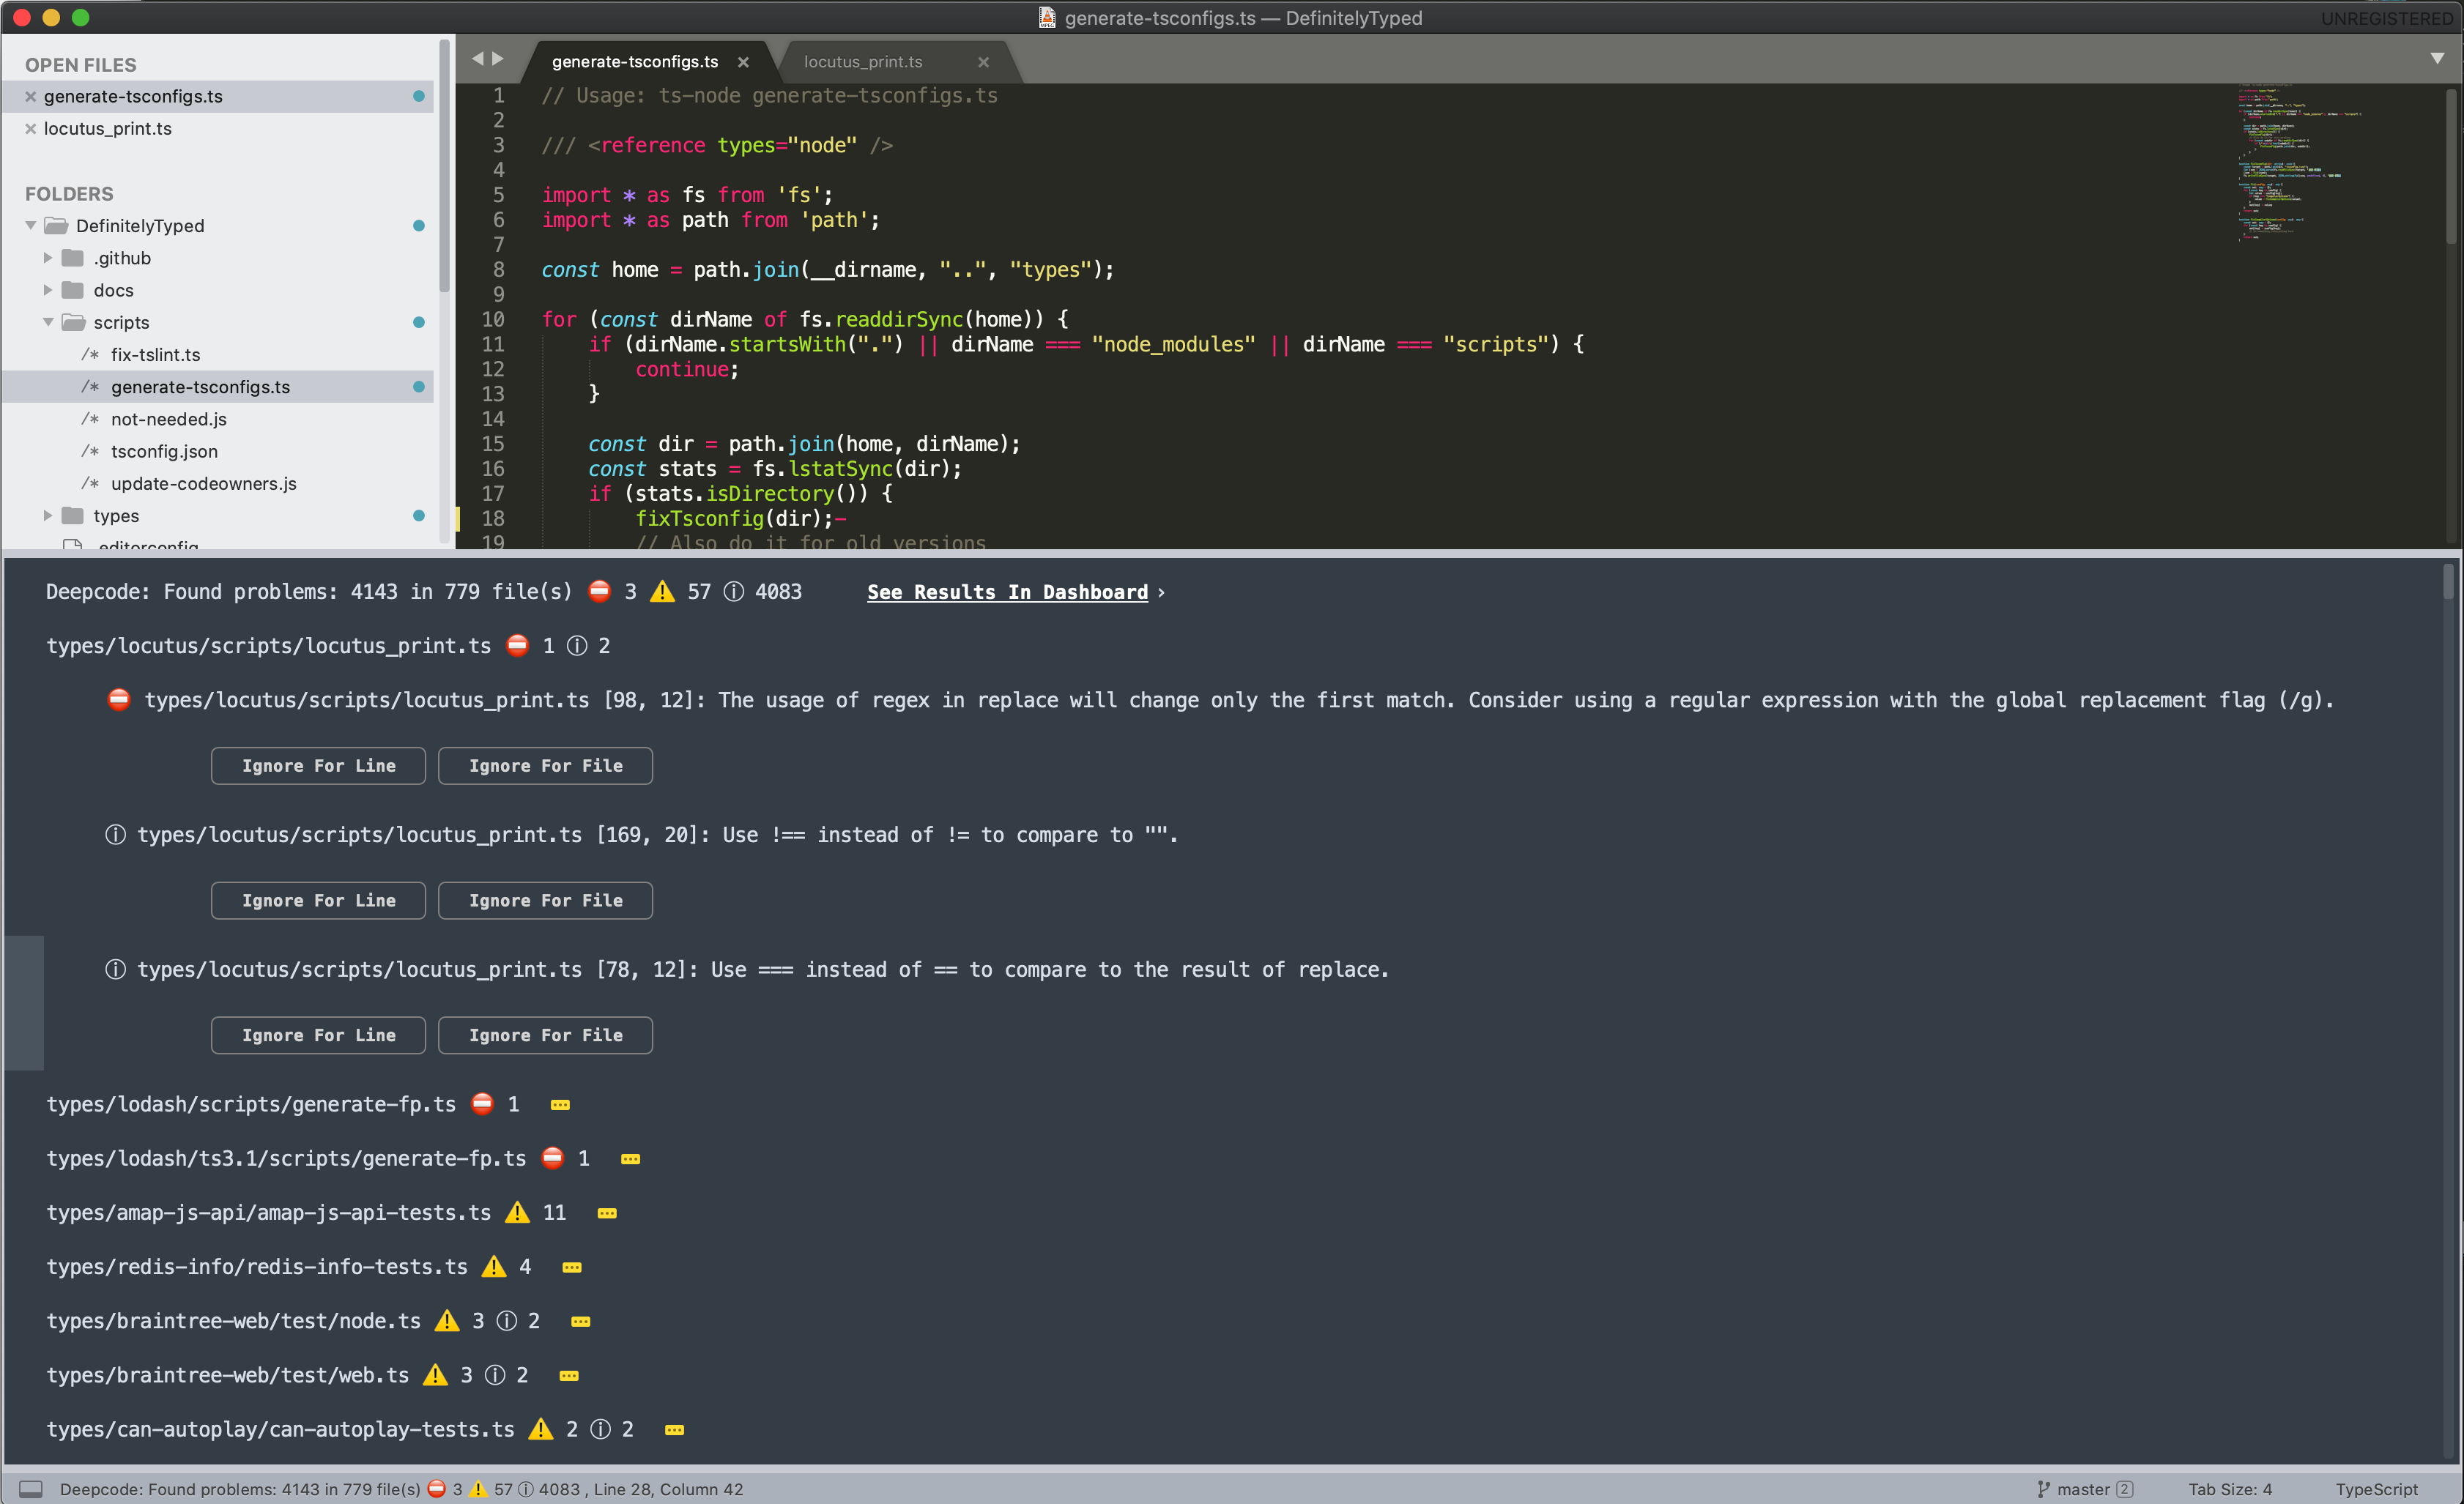Click warning icon beside redis-info-tests.ts
Viewport: 2464px width, 1504px height.
[x=494, y=1267]
